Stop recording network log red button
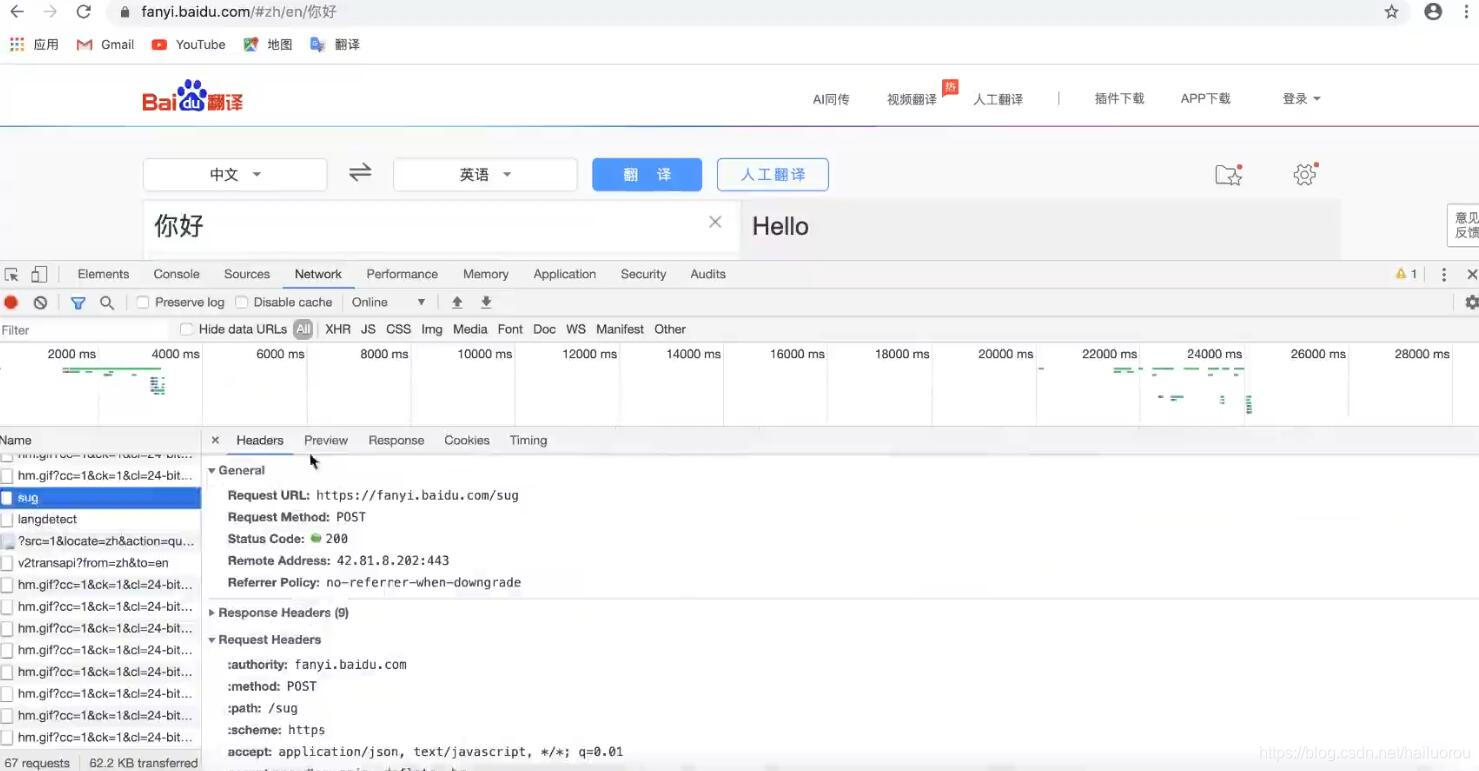The height and width of the screenshot is (771, 1479). coord(11,302)
